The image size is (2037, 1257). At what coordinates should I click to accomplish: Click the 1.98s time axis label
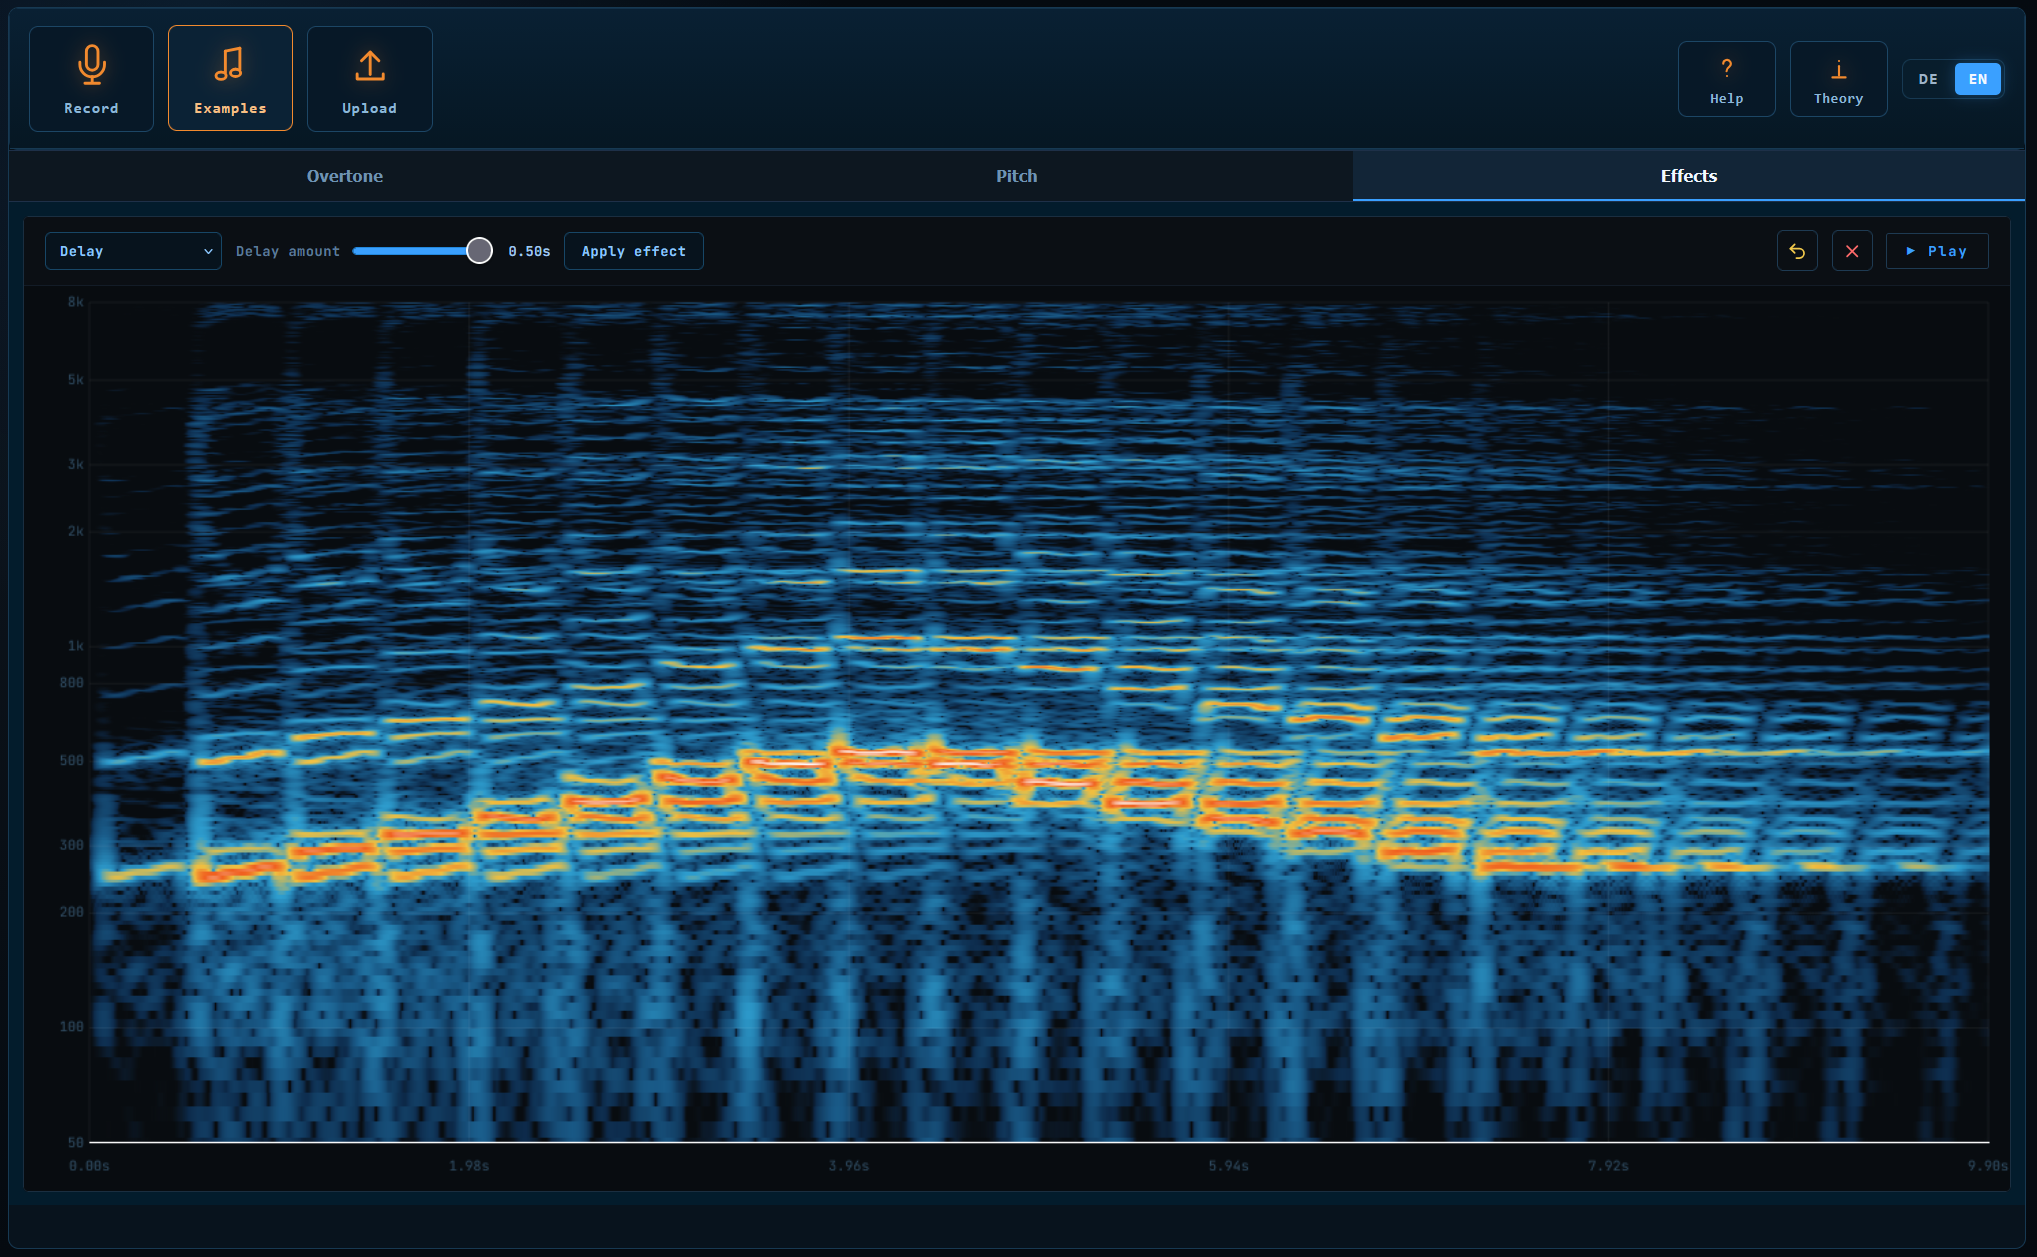point(469,1166)
